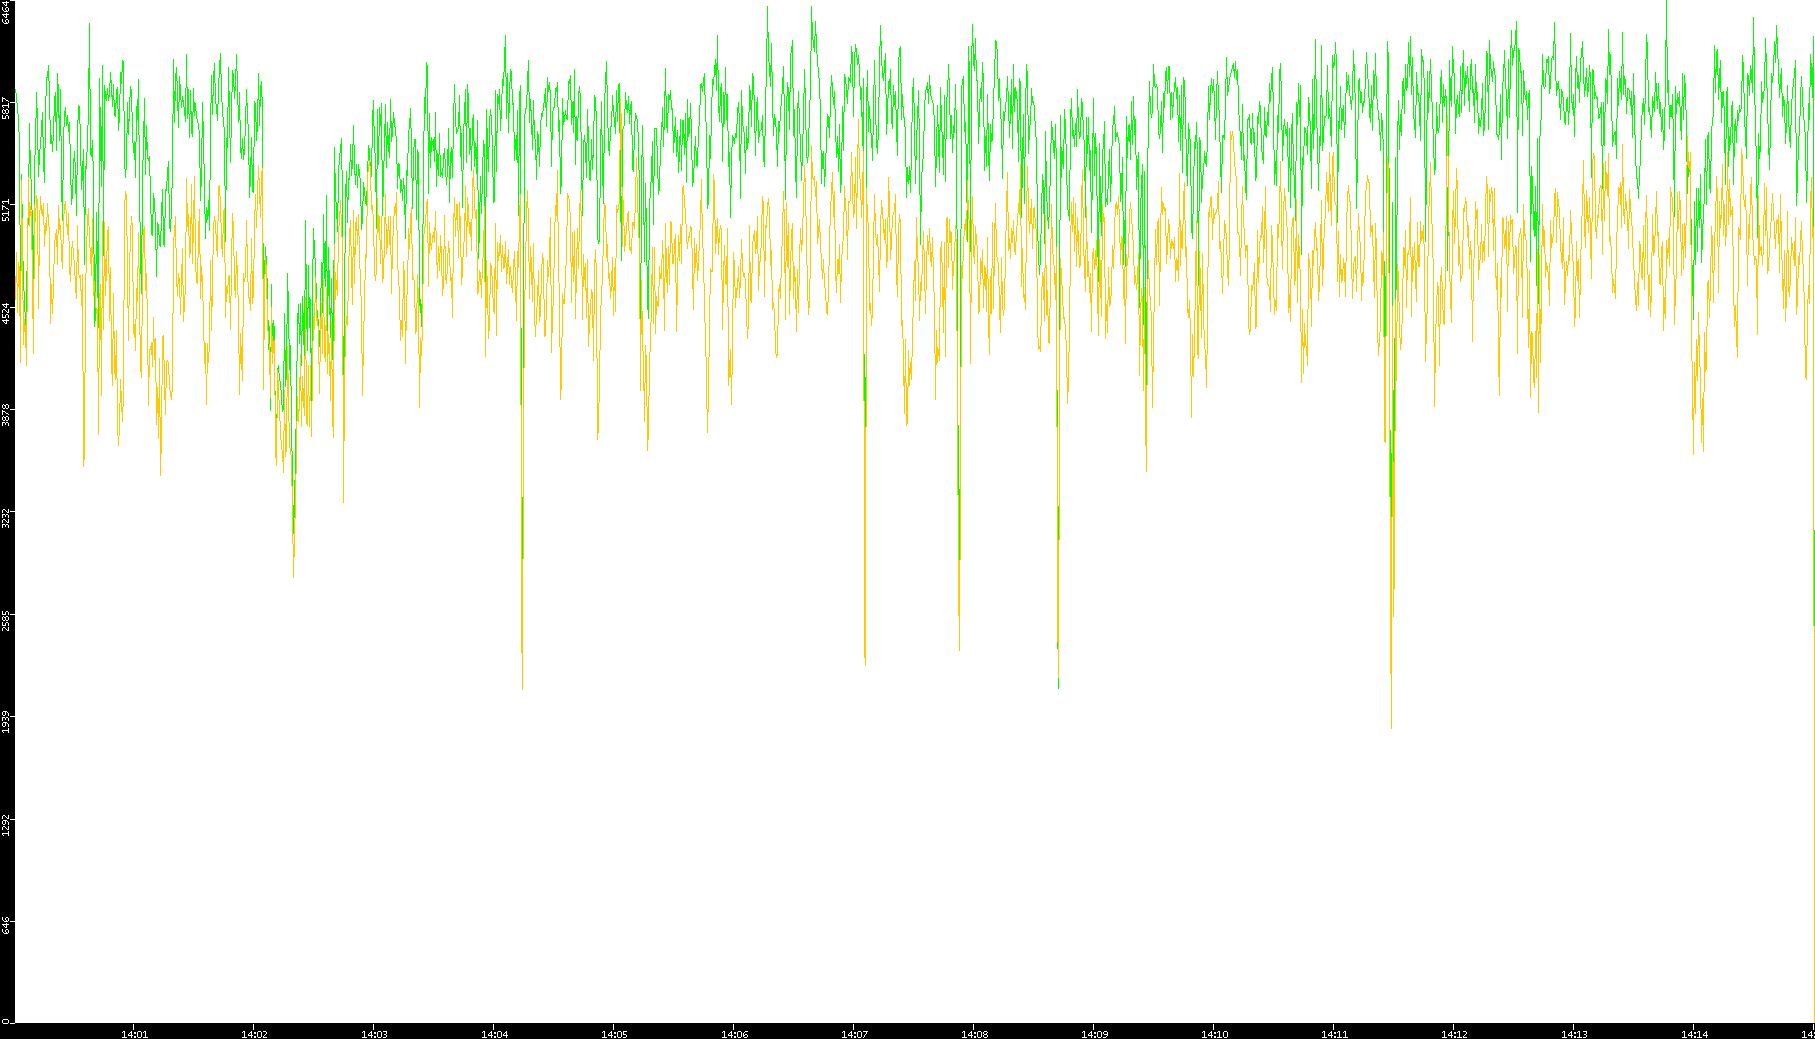Select the 14:03 tick on time axis
This screenshot has height=1039, width=1815.
374,1034
